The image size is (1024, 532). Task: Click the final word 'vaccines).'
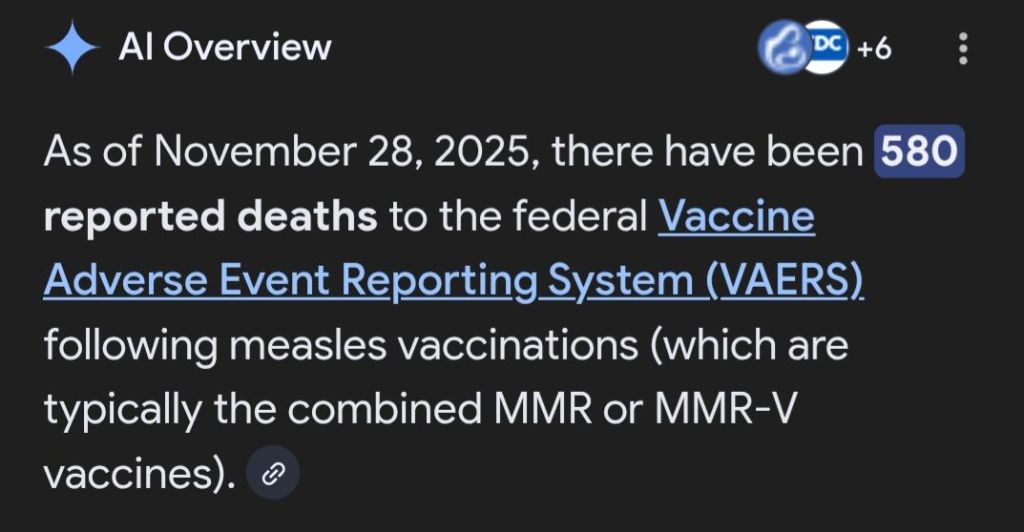[140, 476]
